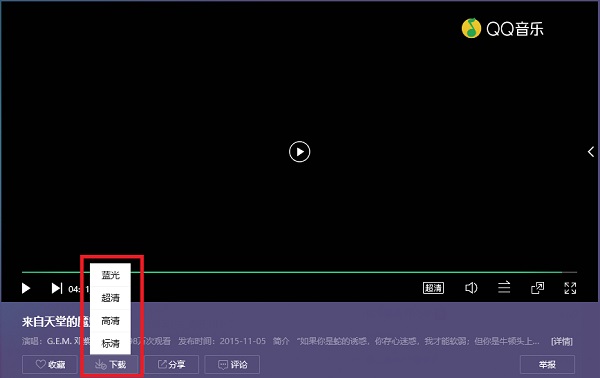The image size is (600, 378).
Task: Choose 蓝光 download quality
Action: coord(110,275)
